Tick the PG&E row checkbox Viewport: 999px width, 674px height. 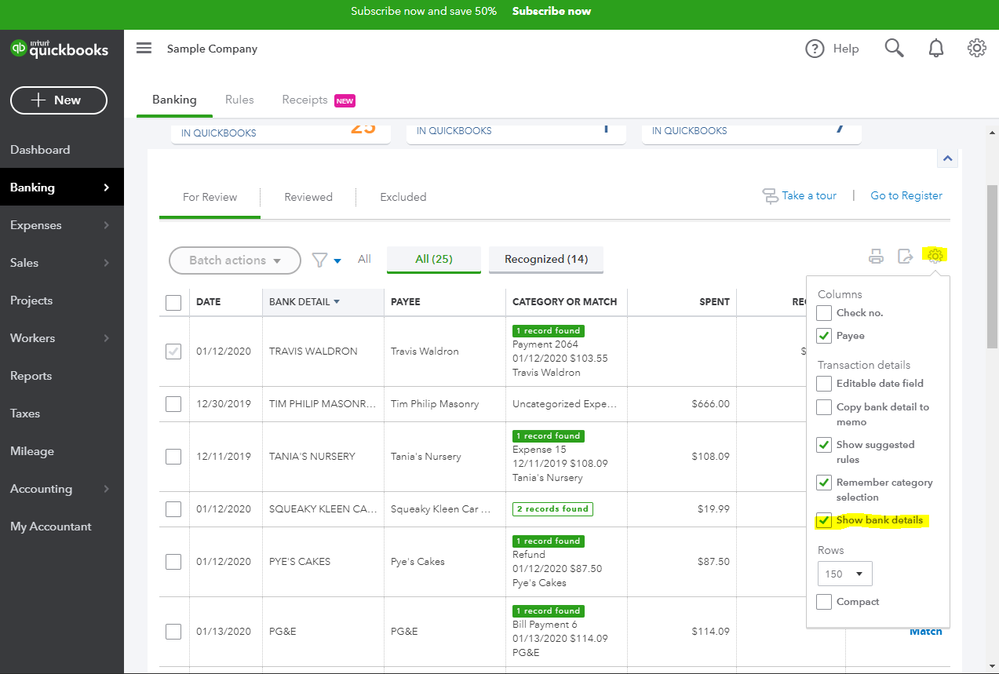coord(173,631)
